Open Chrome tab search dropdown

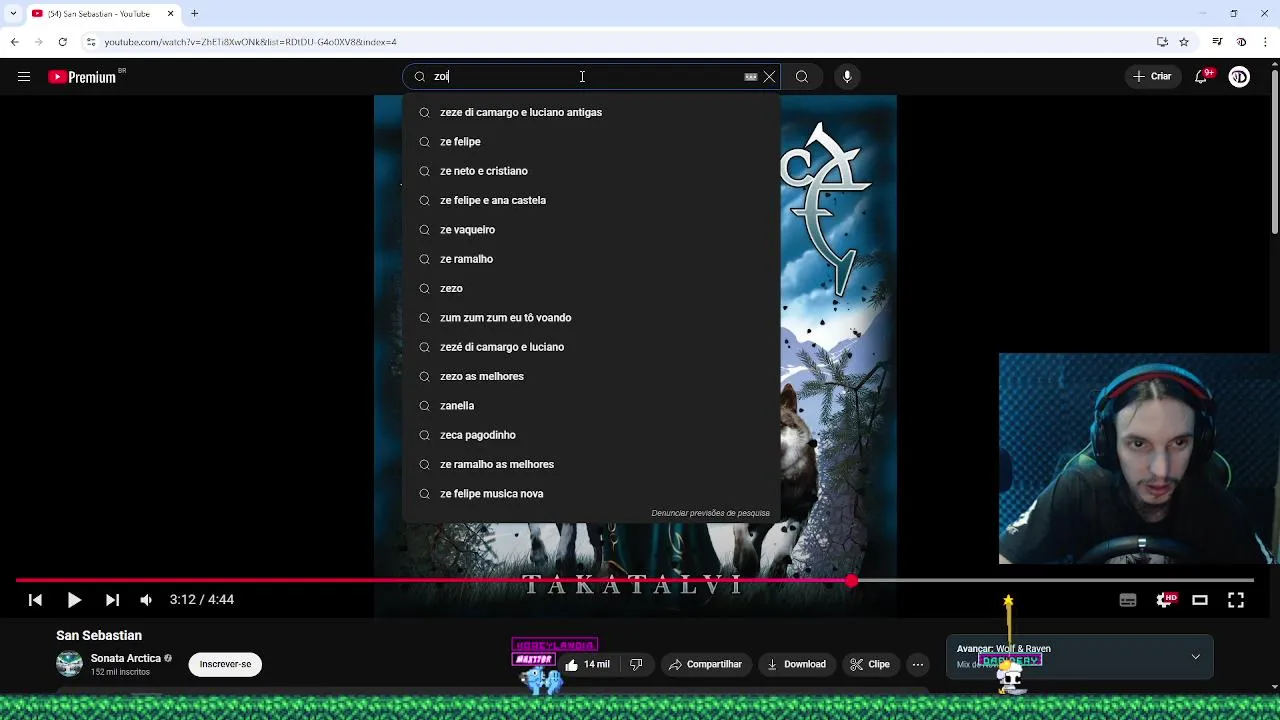click(x=13, y=14)
